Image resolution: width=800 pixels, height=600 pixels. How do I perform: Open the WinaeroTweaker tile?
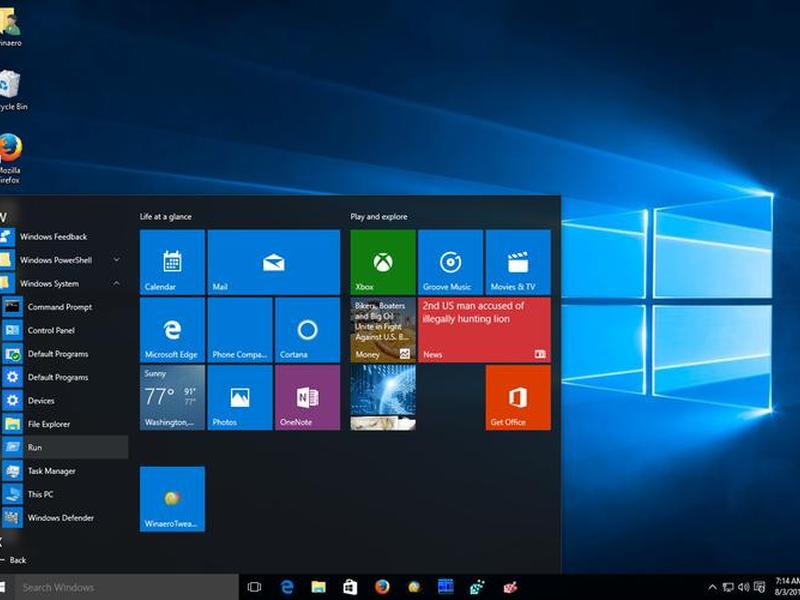pos(172,499)
